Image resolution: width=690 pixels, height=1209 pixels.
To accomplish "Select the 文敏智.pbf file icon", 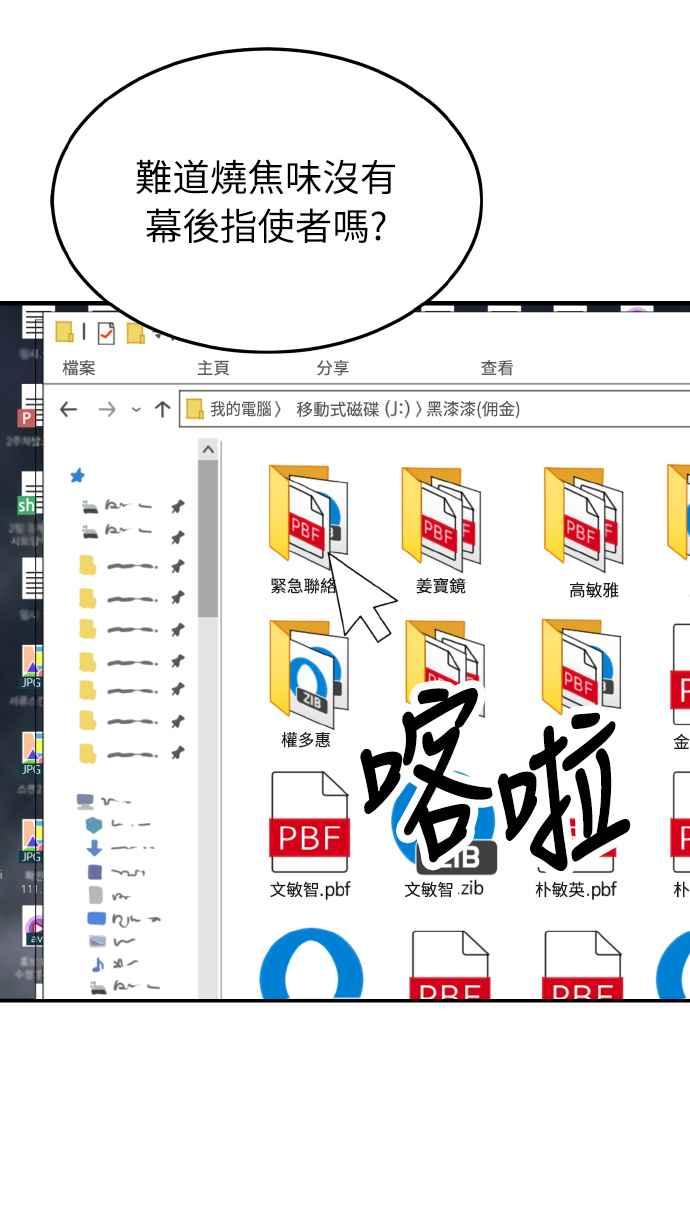I will point(310,821).
